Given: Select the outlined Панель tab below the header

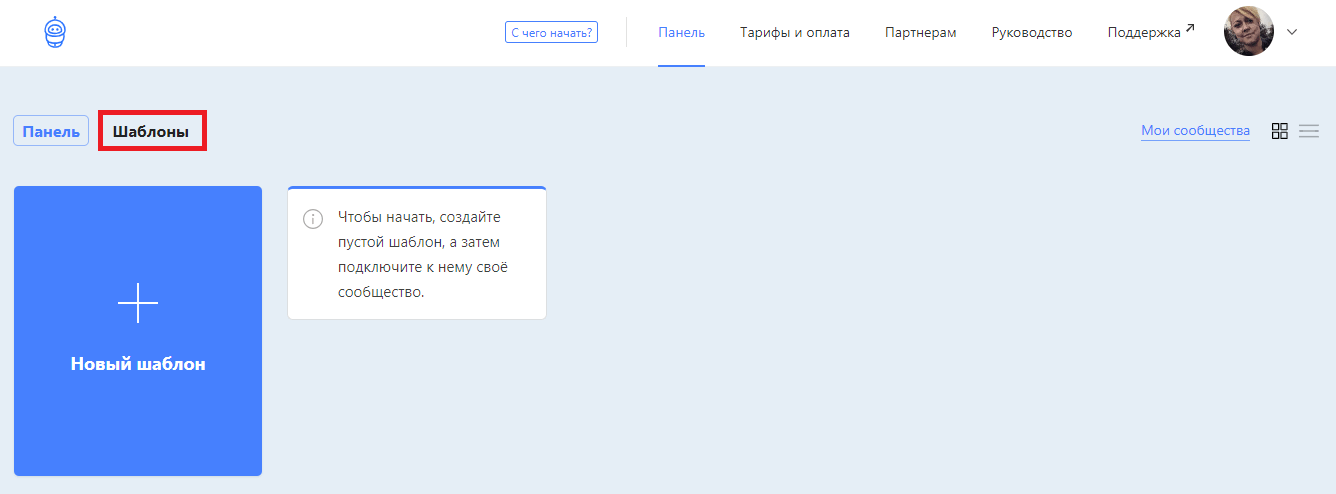Looking at the screenshot, I should click(x=51, y=131).
